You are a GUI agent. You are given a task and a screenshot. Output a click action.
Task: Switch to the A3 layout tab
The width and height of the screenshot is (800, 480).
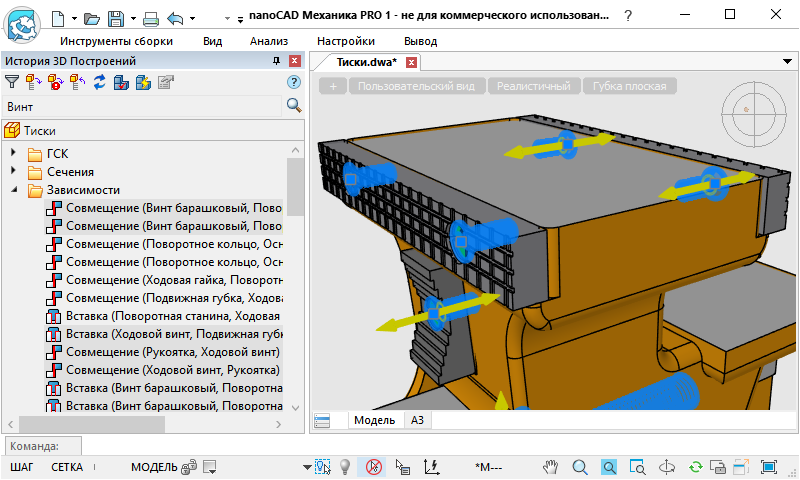tap(418, 420)
